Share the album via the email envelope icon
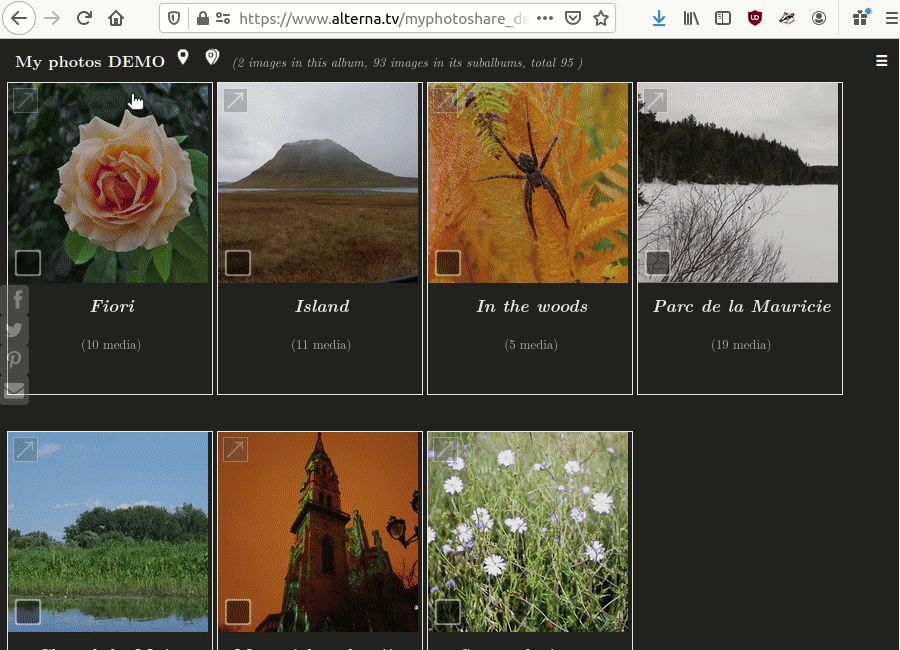The width and height of the screenshot is (900, 650). (15, 389)
